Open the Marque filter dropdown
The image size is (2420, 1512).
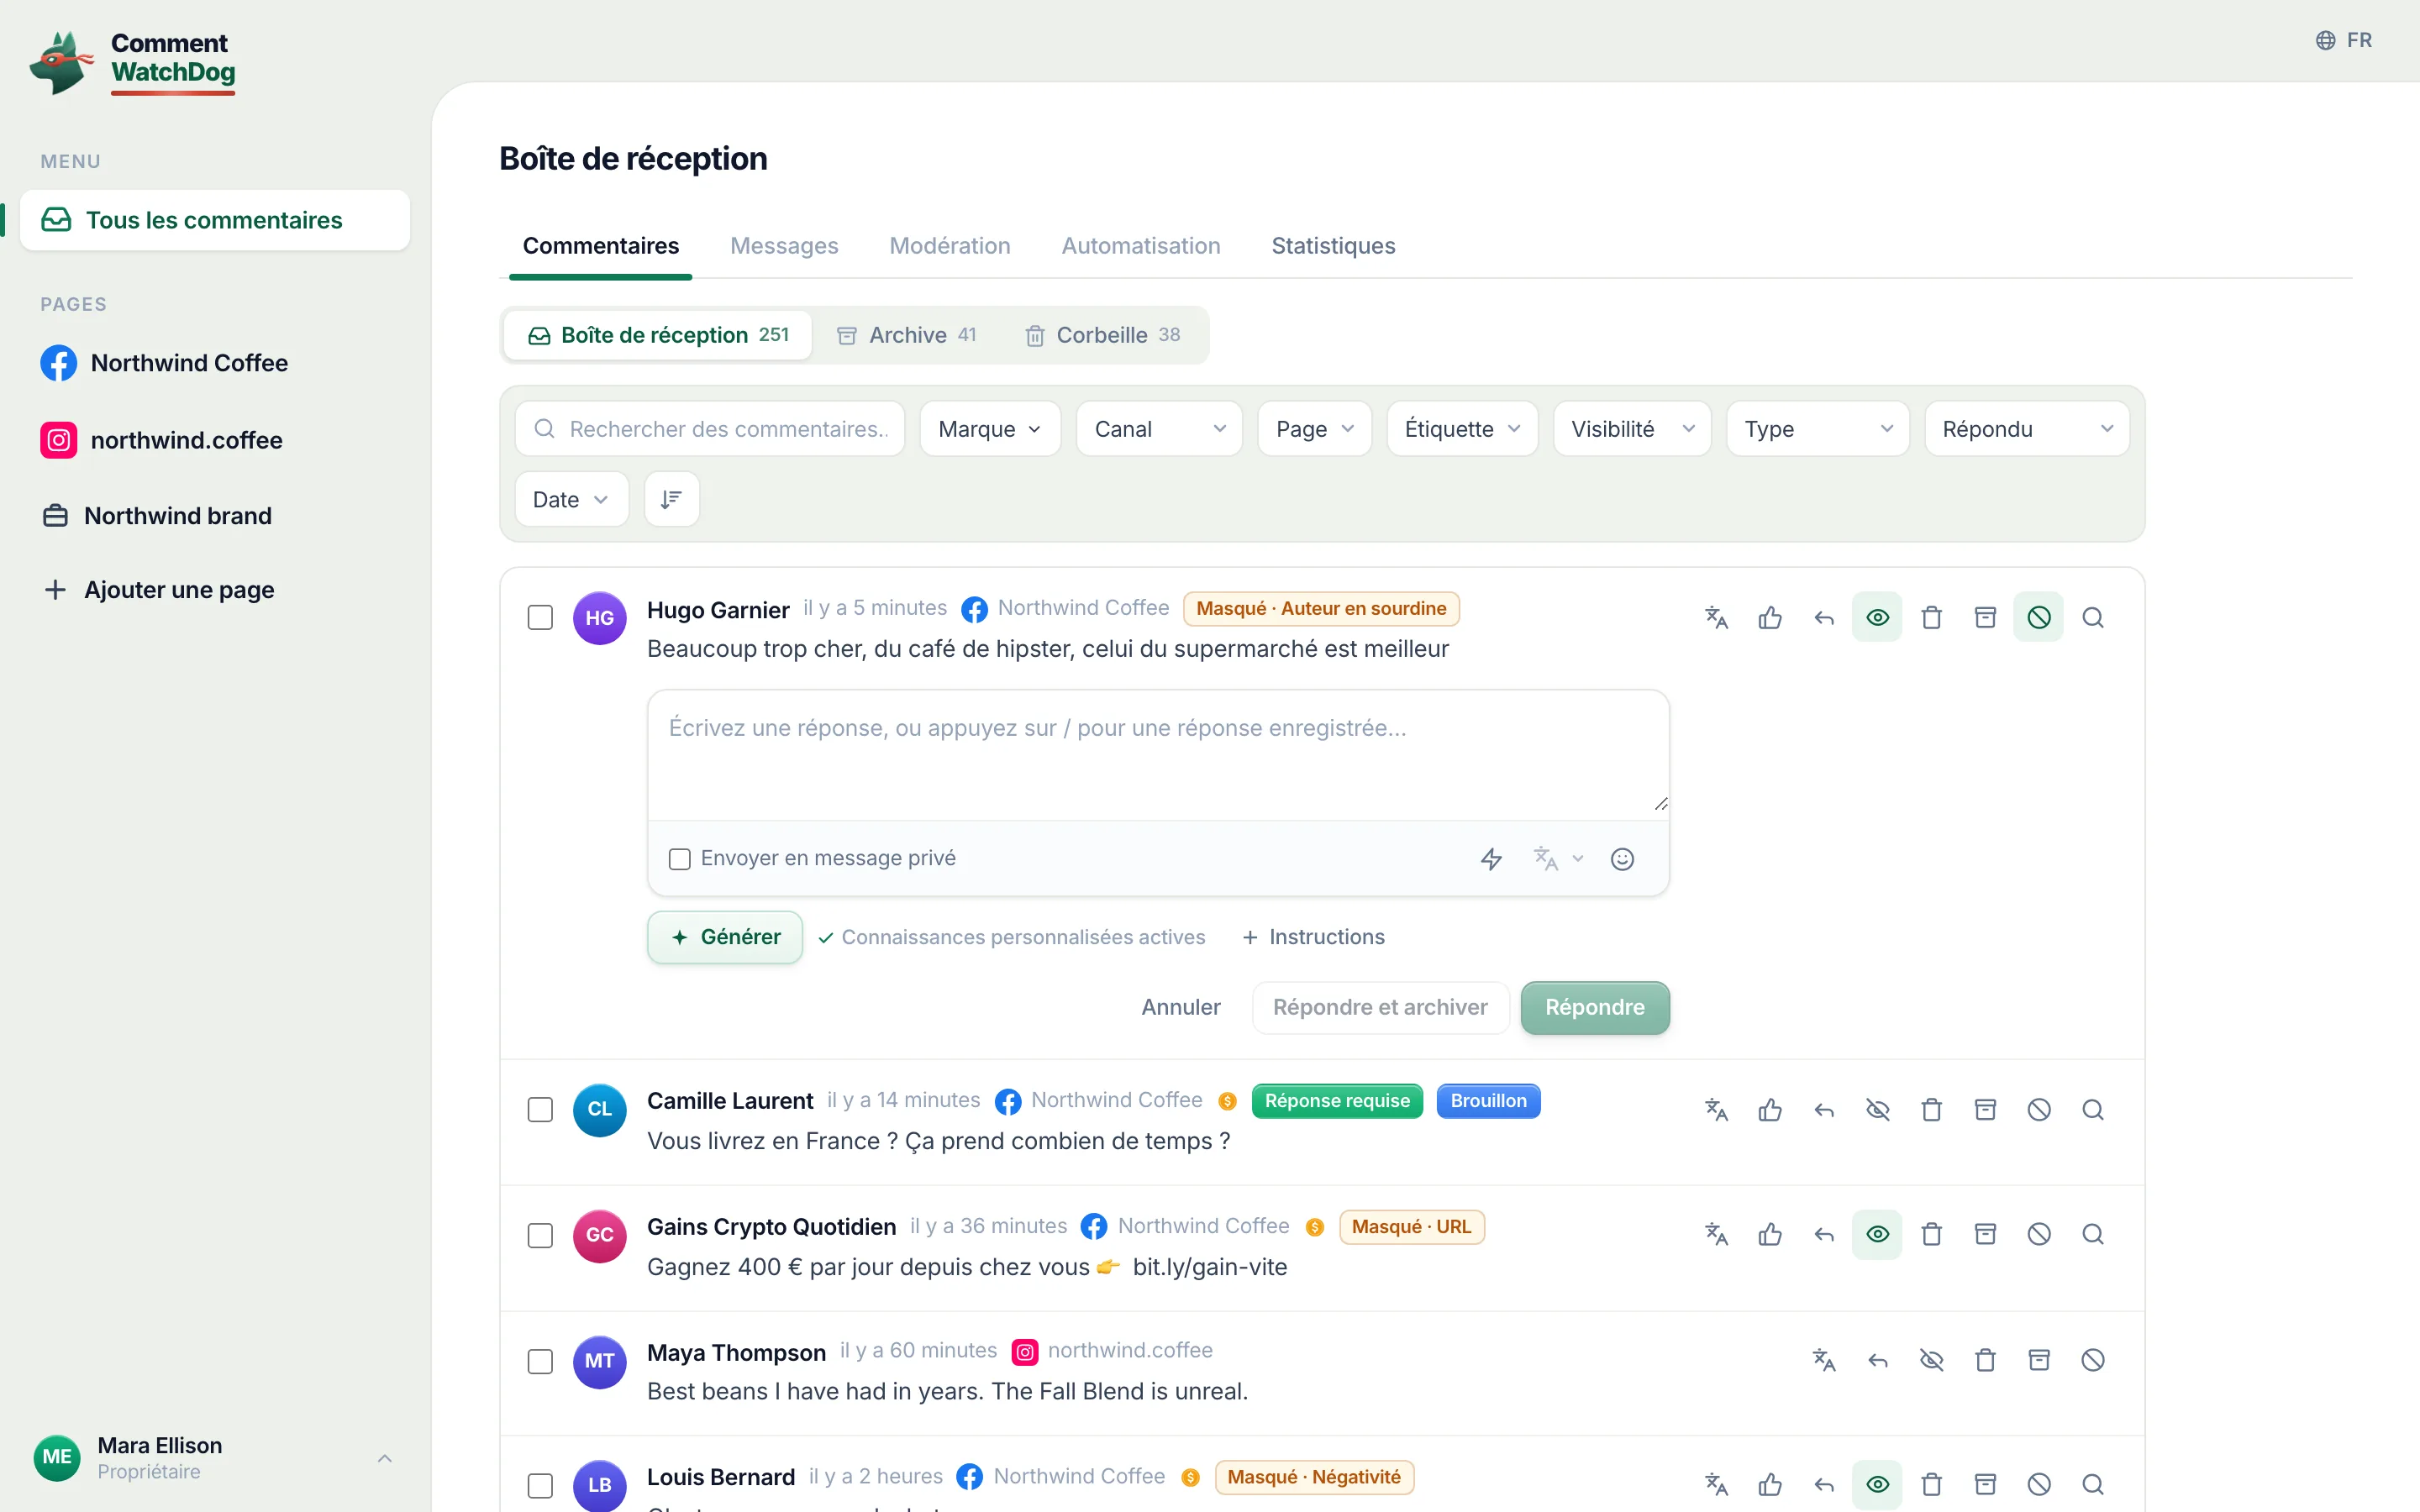tap(989, 429)
